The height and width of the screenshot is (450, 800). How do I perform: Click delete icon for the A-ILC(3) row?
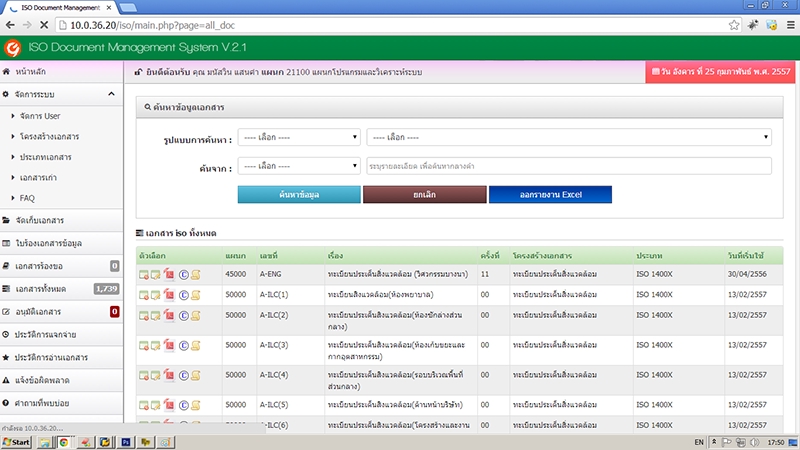click(x=144, y=345)
